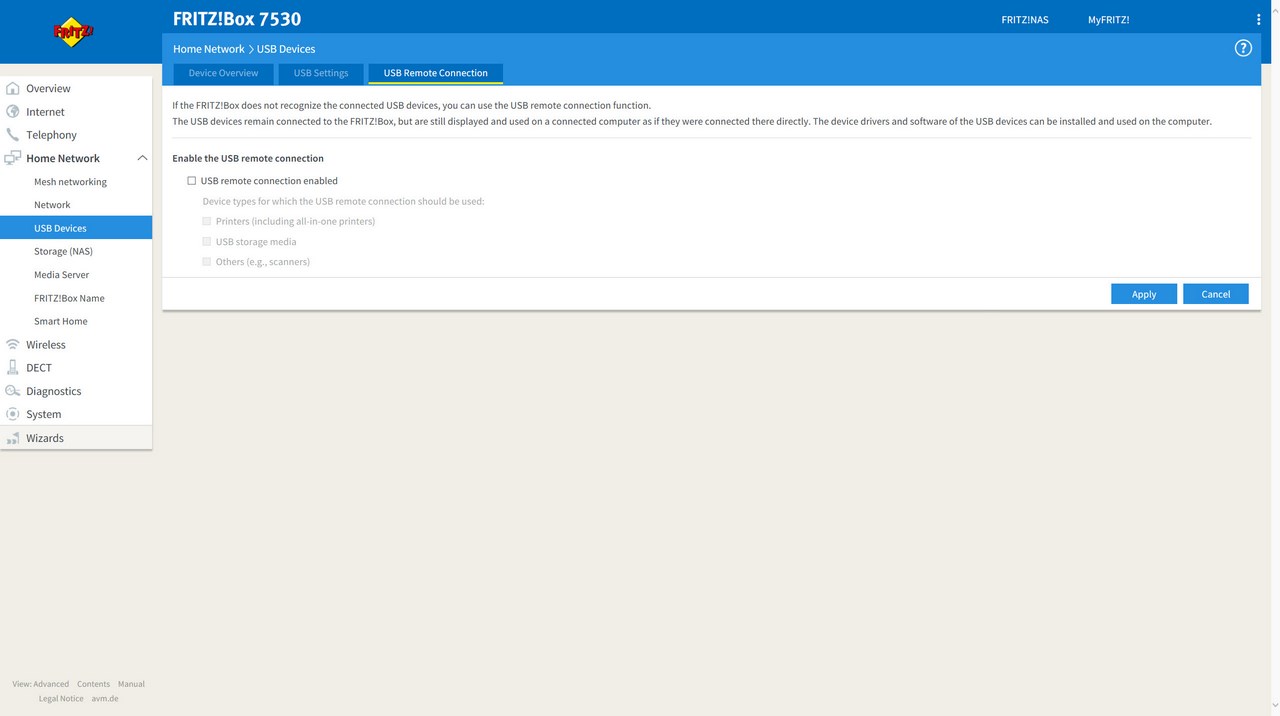Tick the Others (e.g., scanners) checkbox
The image size is (1280, 716).
tap(207, 261)
